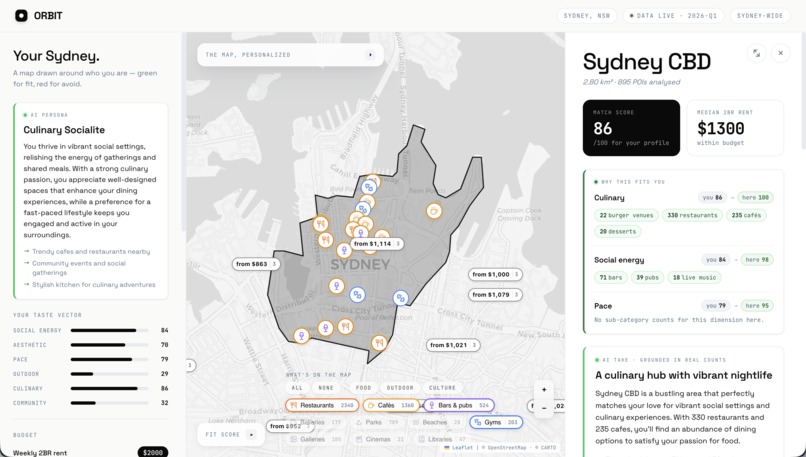The width and height of the screenshot is (806, 457).
Task: Enable the Parks layer chip
Action: click(x=377, y=422)
